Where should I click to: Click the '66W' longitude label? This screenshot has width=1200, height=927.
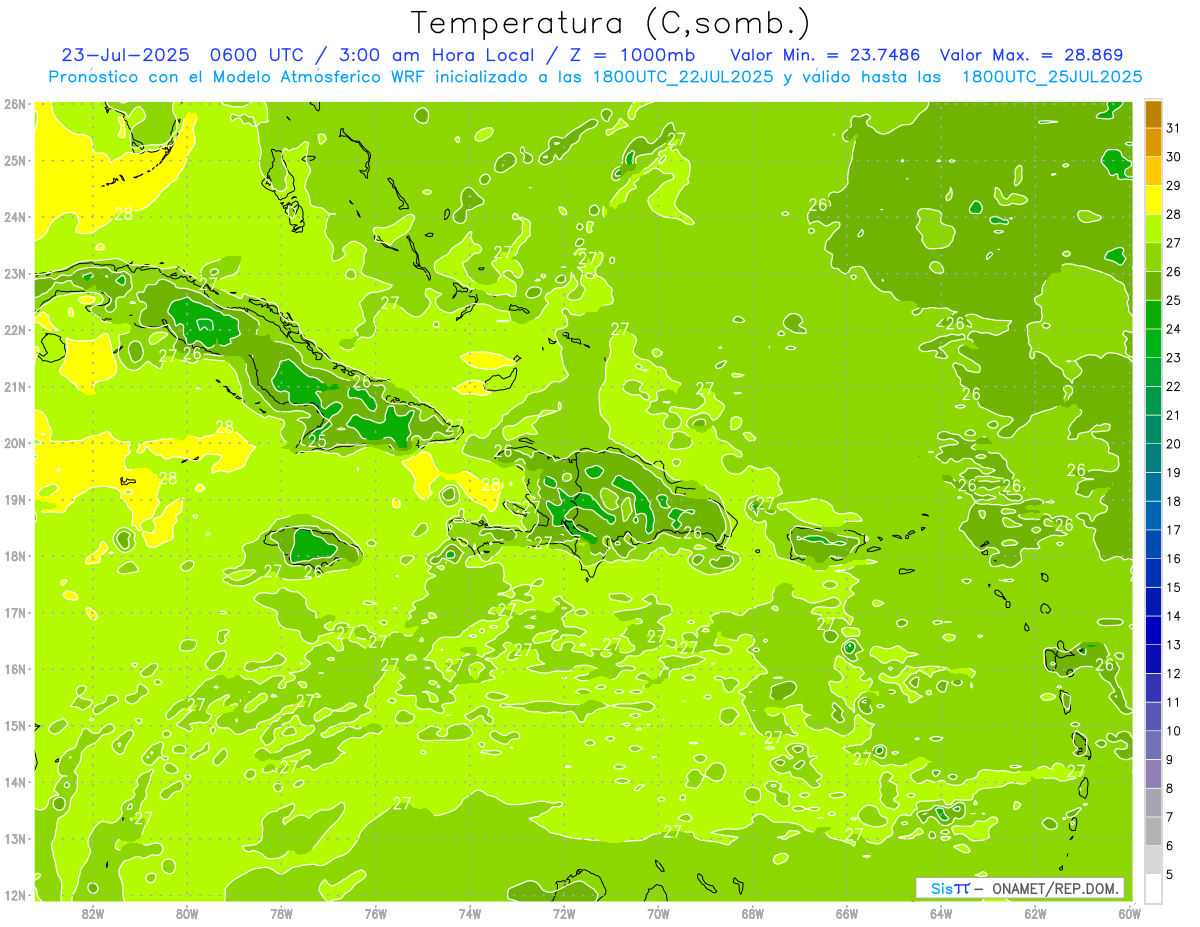coord(847,912)
